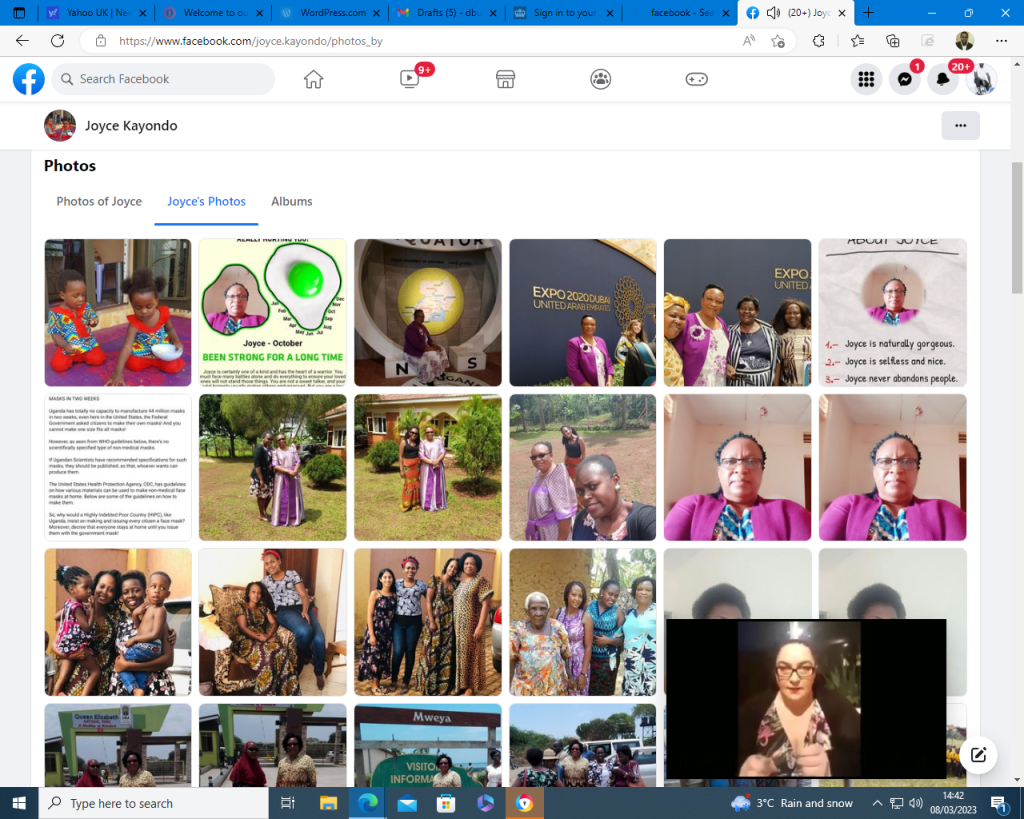Open the Facebook apps grid menu
1024x819 pixels.
866,80
